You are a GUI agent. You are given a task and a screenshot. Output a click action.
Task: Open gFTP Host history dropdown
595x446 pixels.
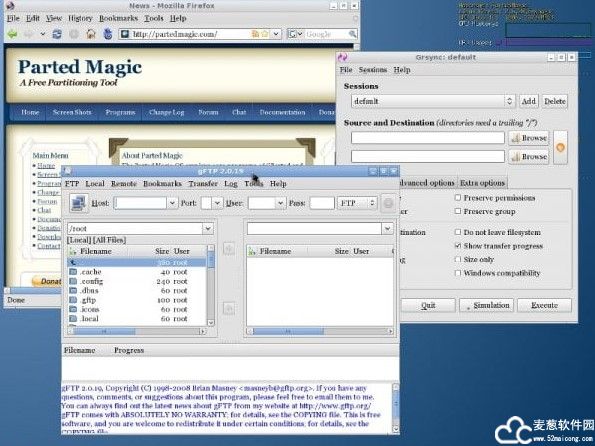point(172,203)
